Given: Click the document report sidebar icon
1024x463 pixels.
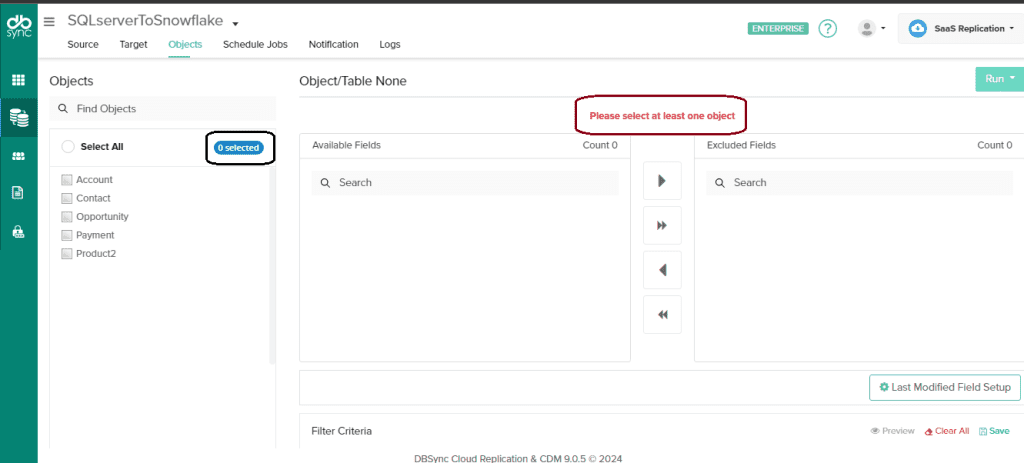Looking at the screenshot, I should [x=18, y=193].
